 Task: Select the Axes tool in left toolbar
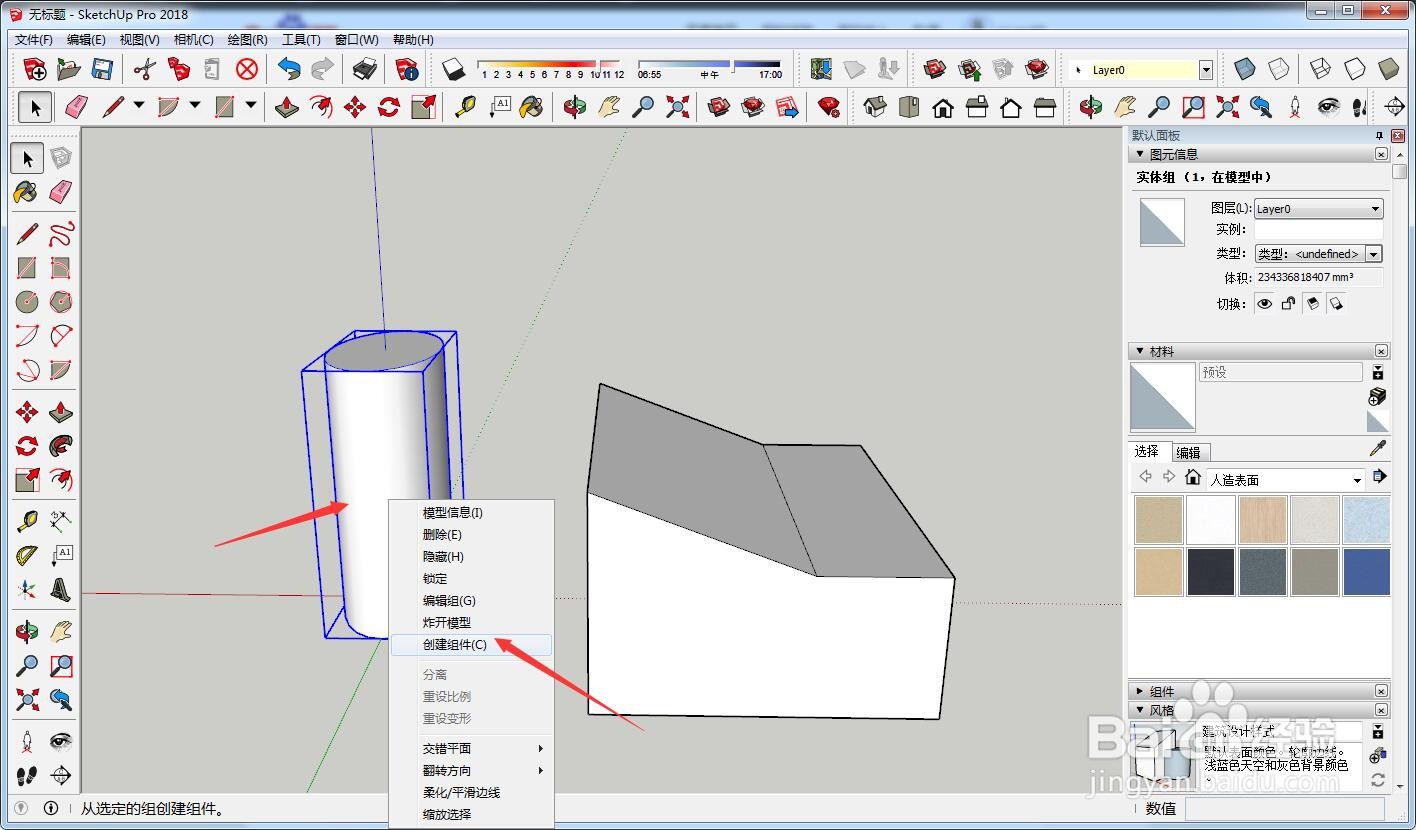click(x=27, y=589)
